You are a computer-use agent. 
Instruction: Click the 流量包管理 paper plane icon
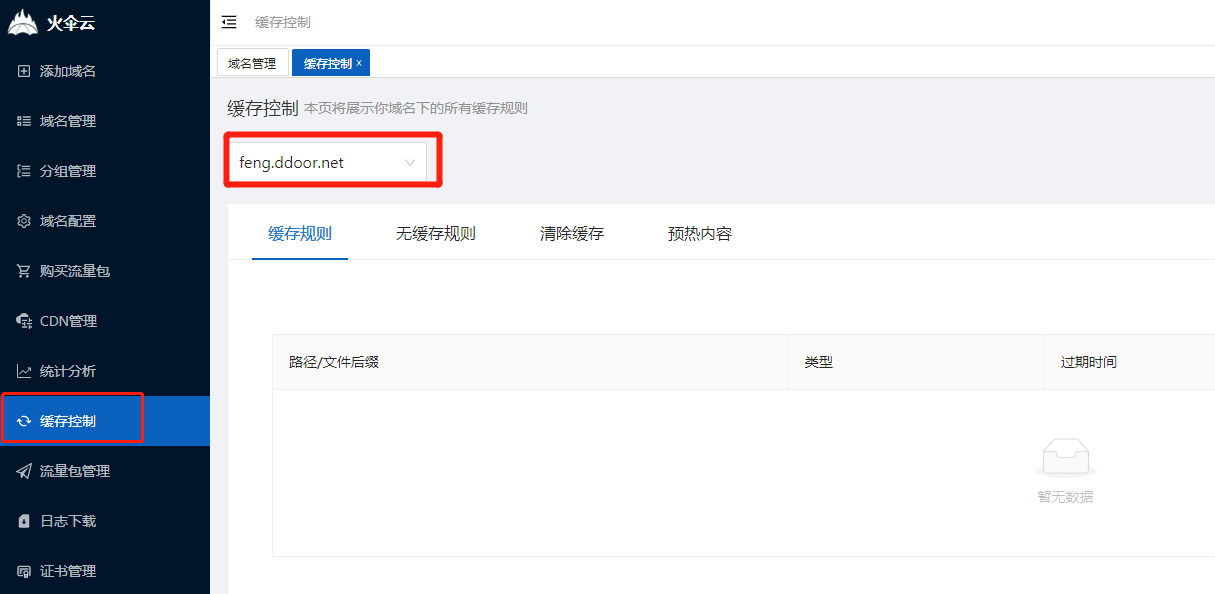pos(24,471)
